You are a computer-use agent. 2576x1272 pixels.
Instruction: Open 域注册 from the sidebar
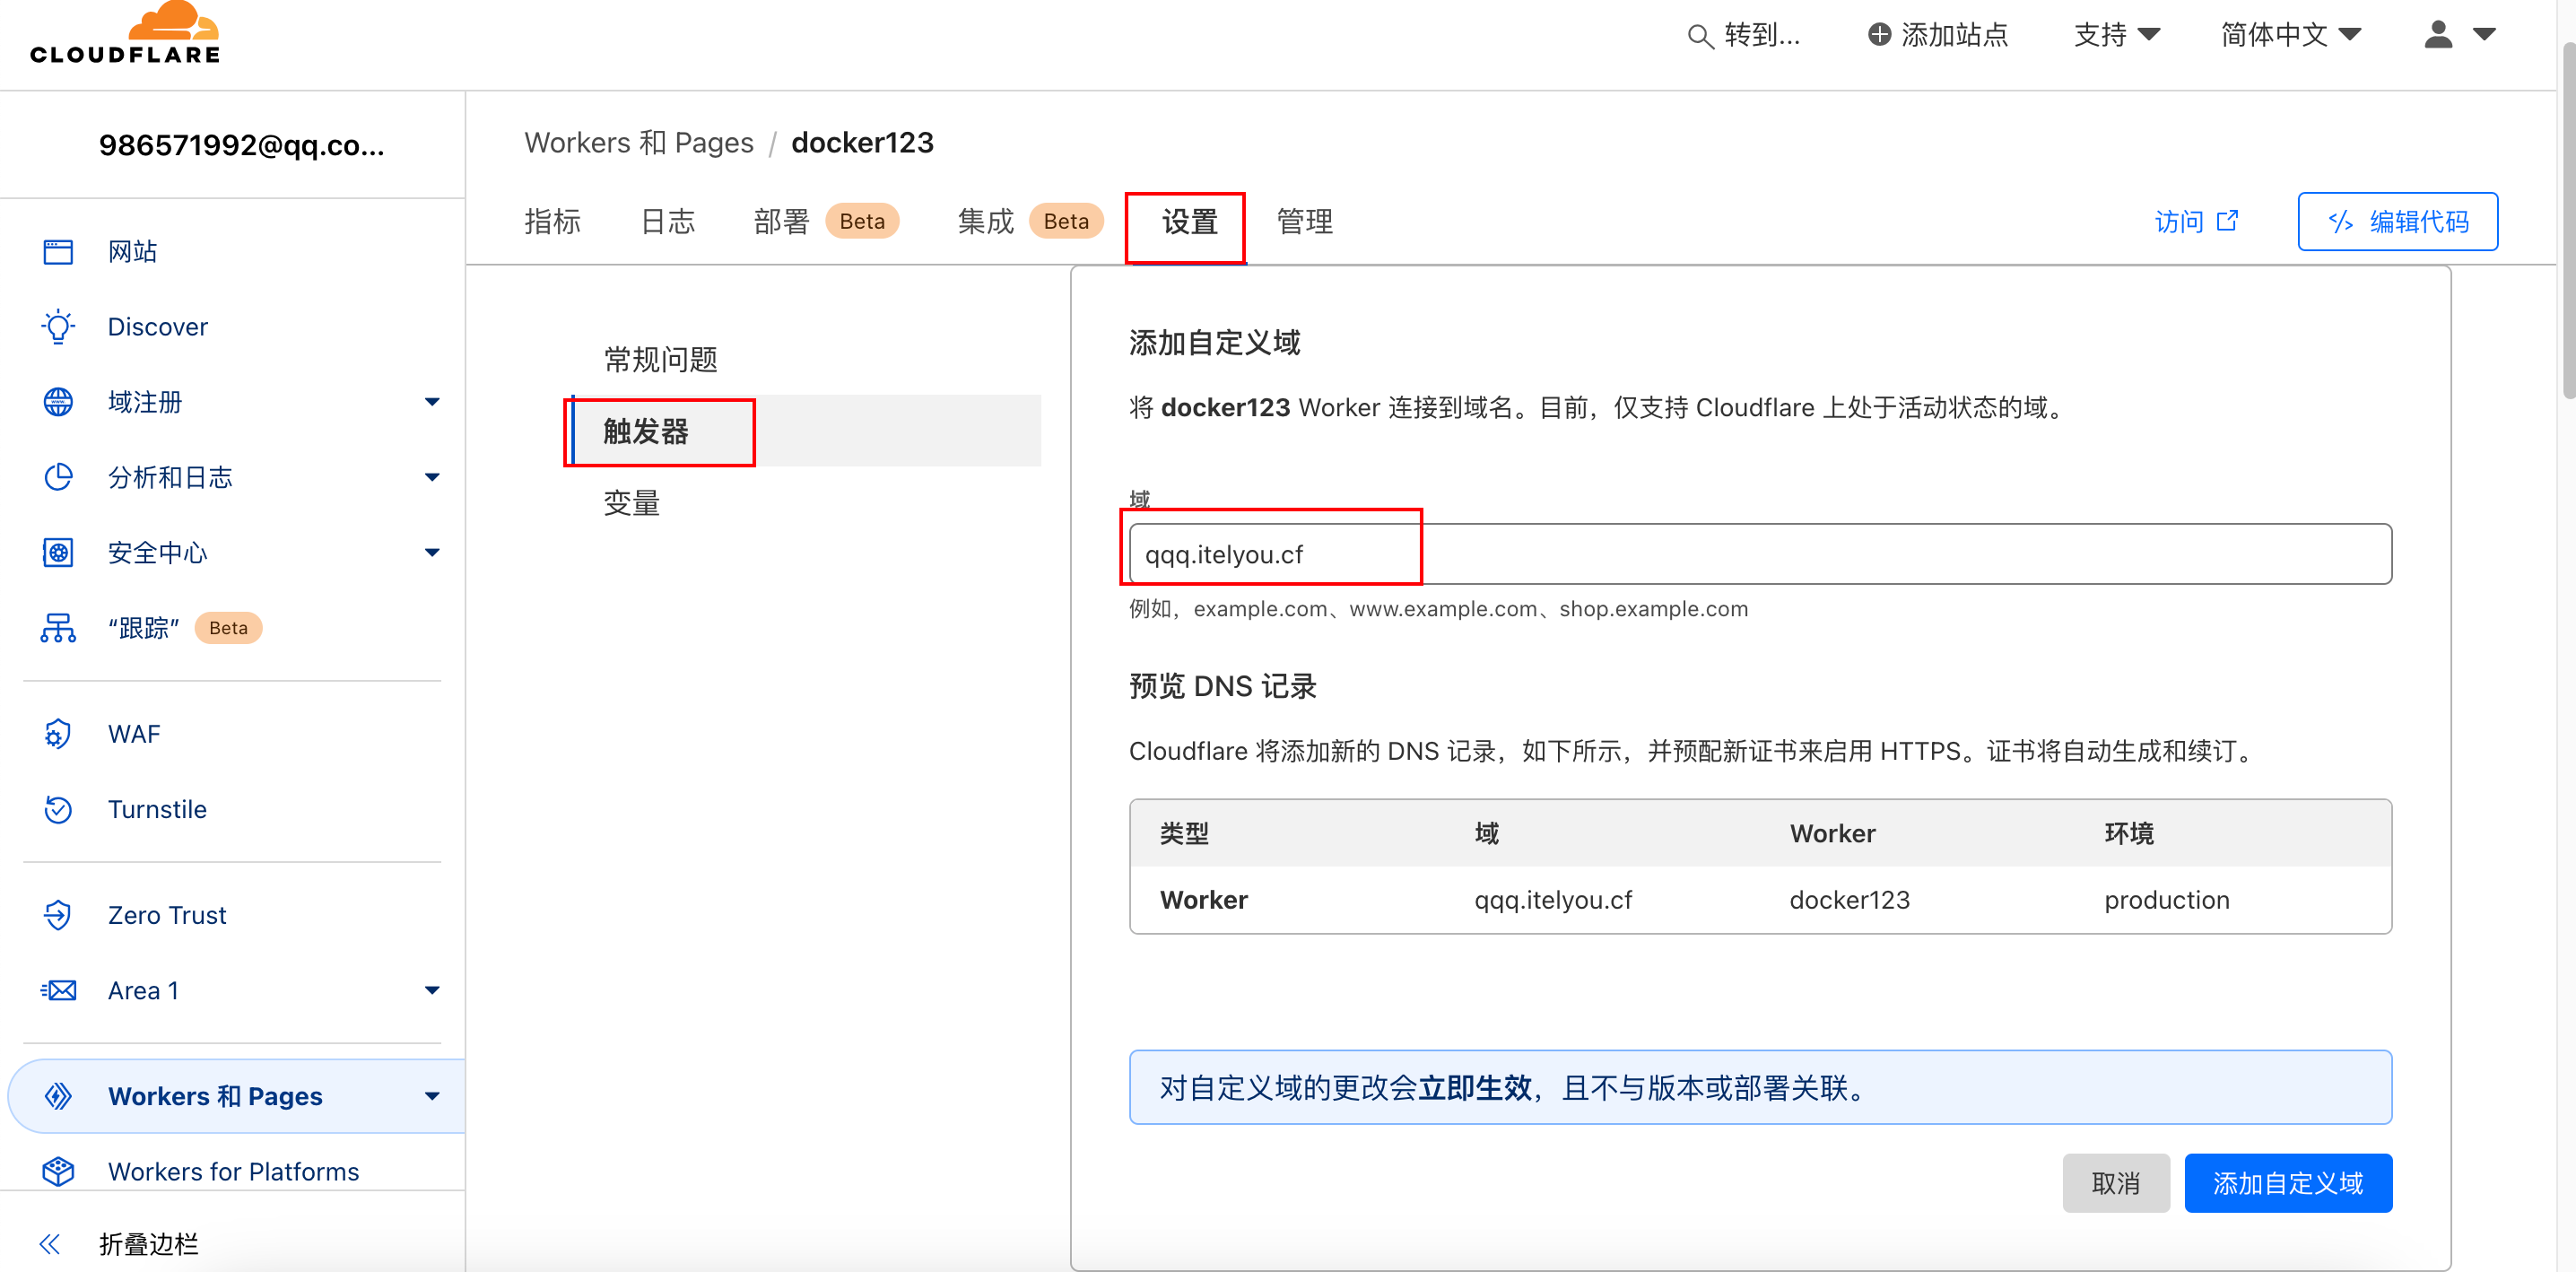pyautogui.click(x=145, y=402)
